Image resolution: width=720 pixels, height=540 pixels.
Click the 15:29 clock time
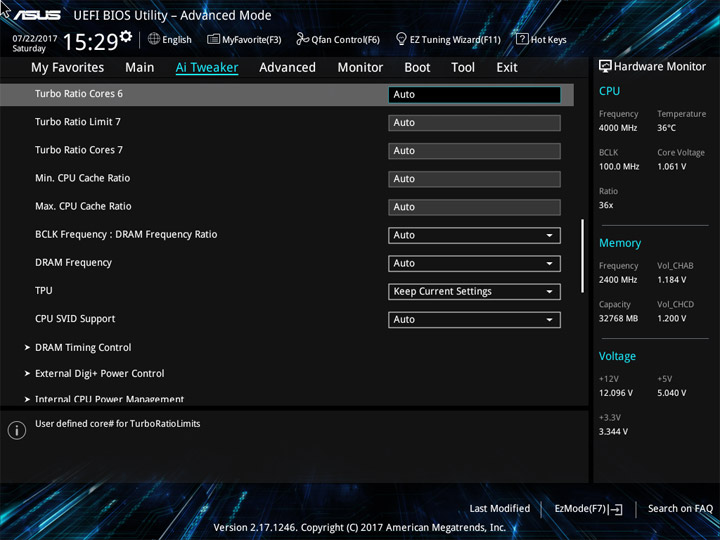click(90, 42)
